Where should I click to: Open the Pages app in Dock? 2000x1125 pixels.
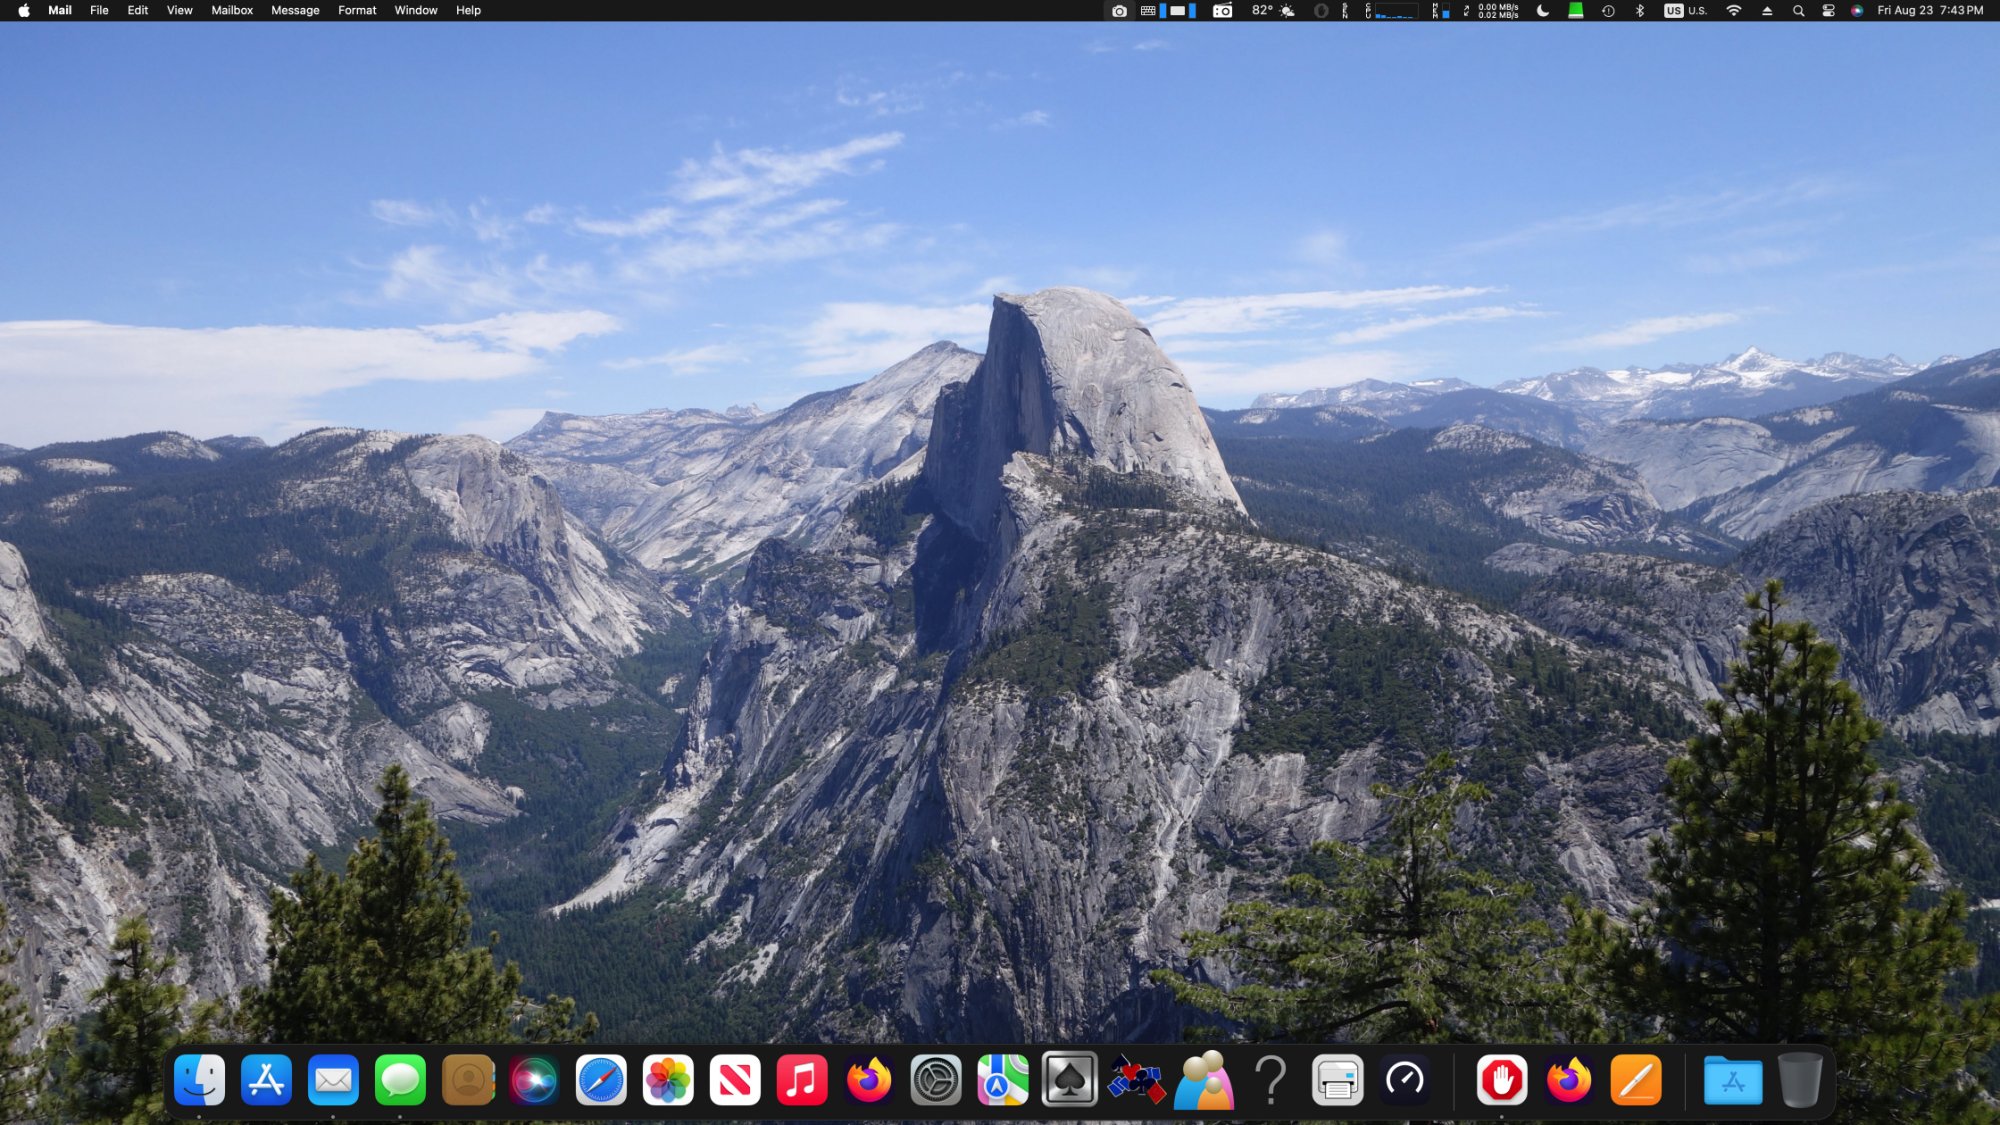tap(1636, 1080)
